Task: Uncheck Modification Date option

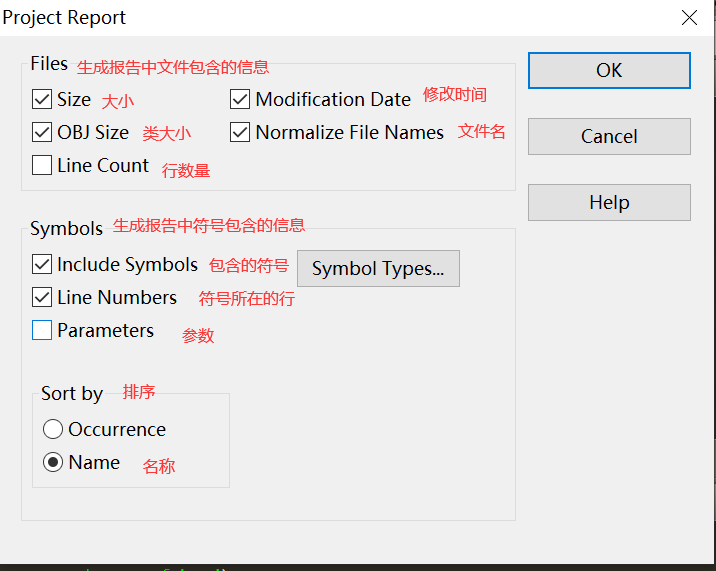Action: 240,99
